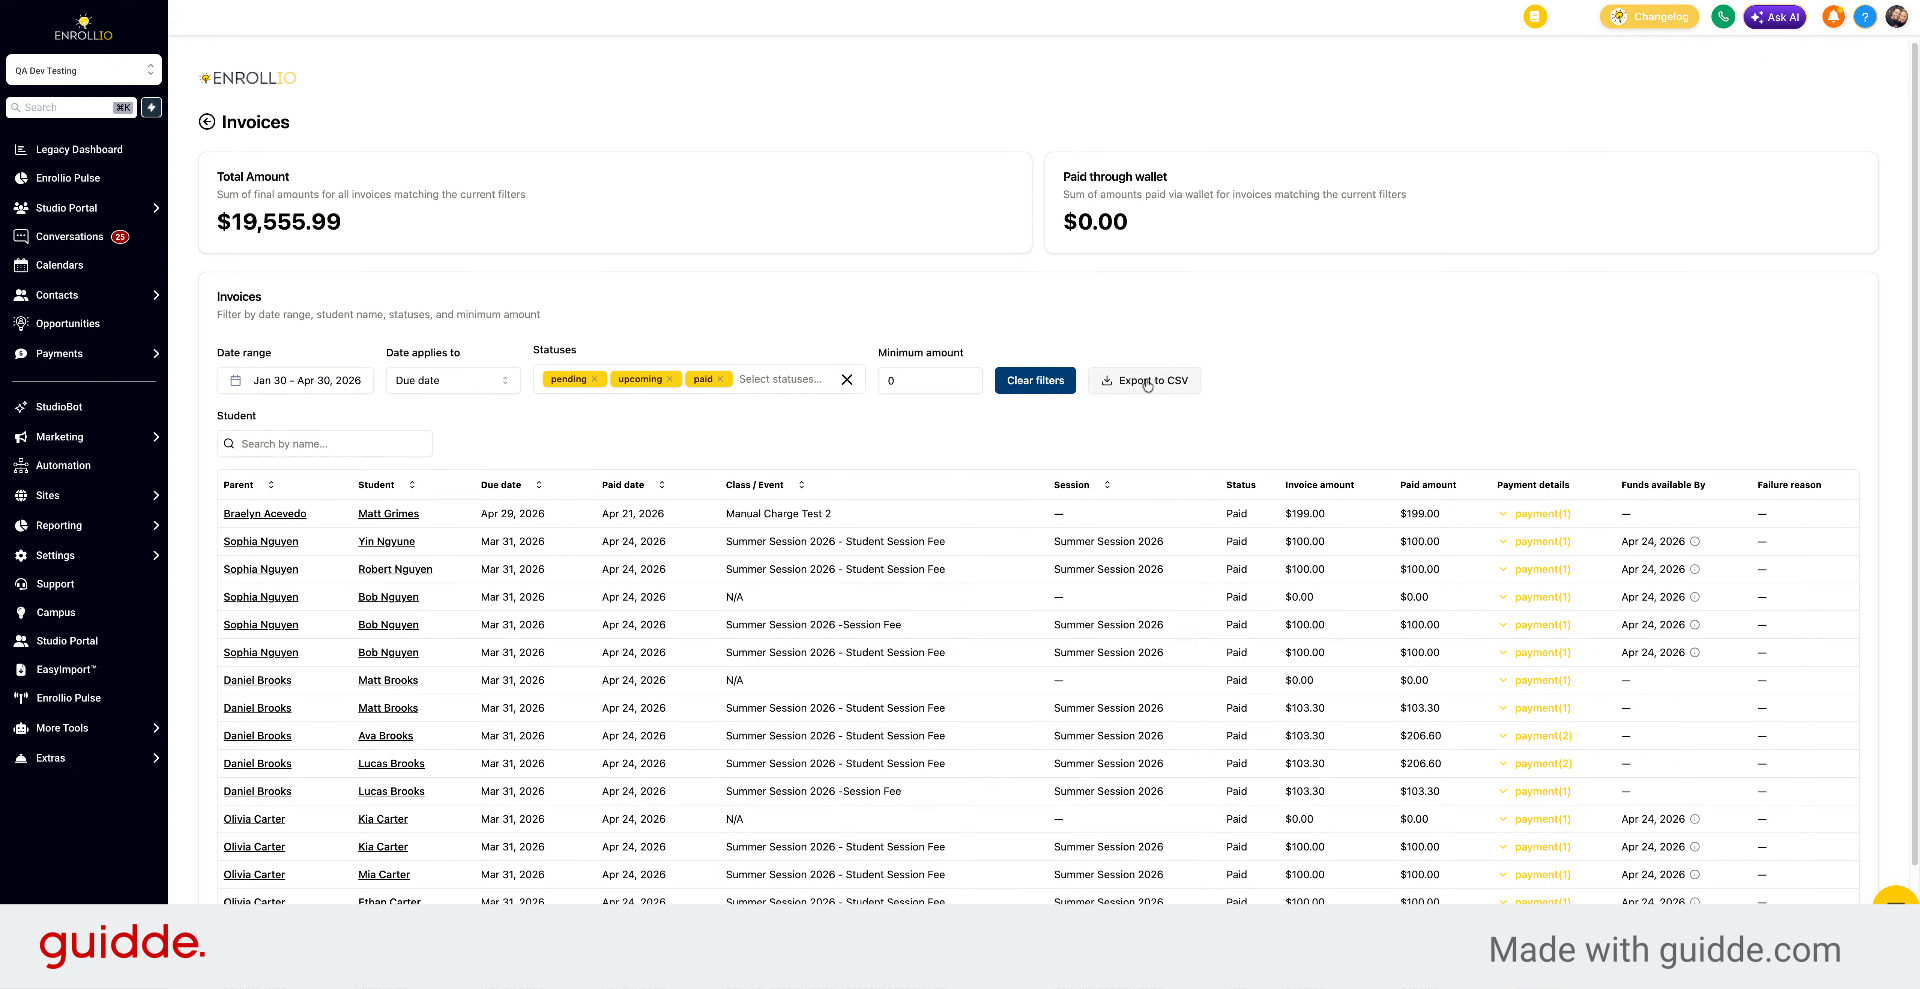The width and height of the screenshot is (1920, 989).
Task: Click the back arrow next to Invoices
Action: (x=207, y=122)
